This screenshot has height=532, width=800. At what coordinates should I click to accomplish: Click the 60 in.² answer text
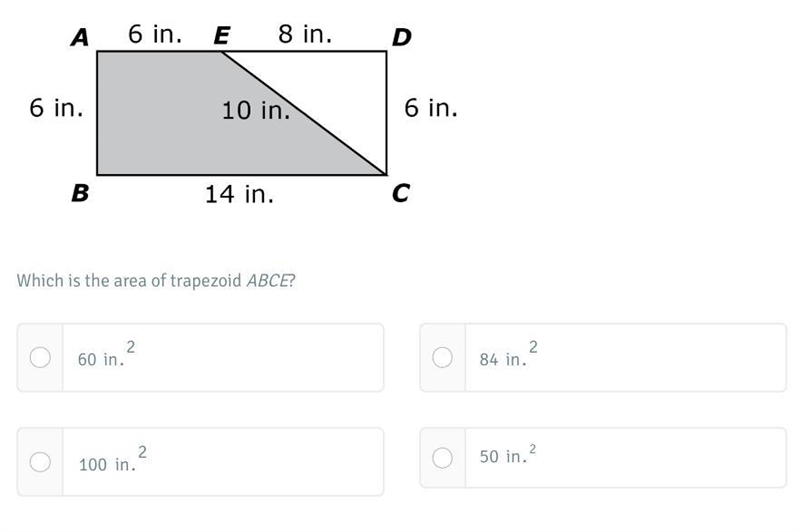tap(106, 354)
